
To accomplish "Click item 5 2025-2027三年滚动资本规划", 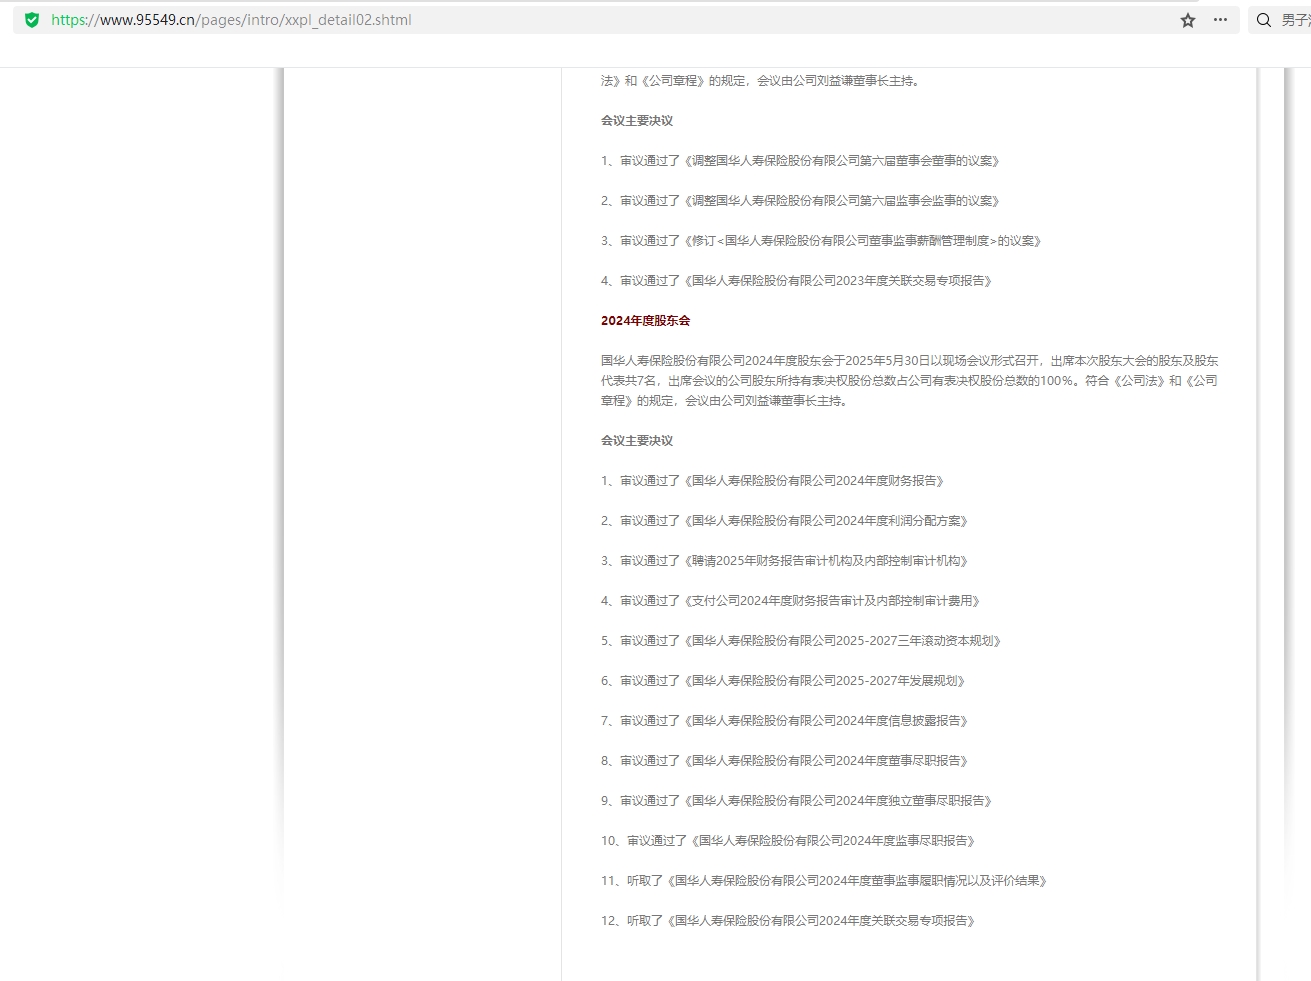I will tap(801, 641).
